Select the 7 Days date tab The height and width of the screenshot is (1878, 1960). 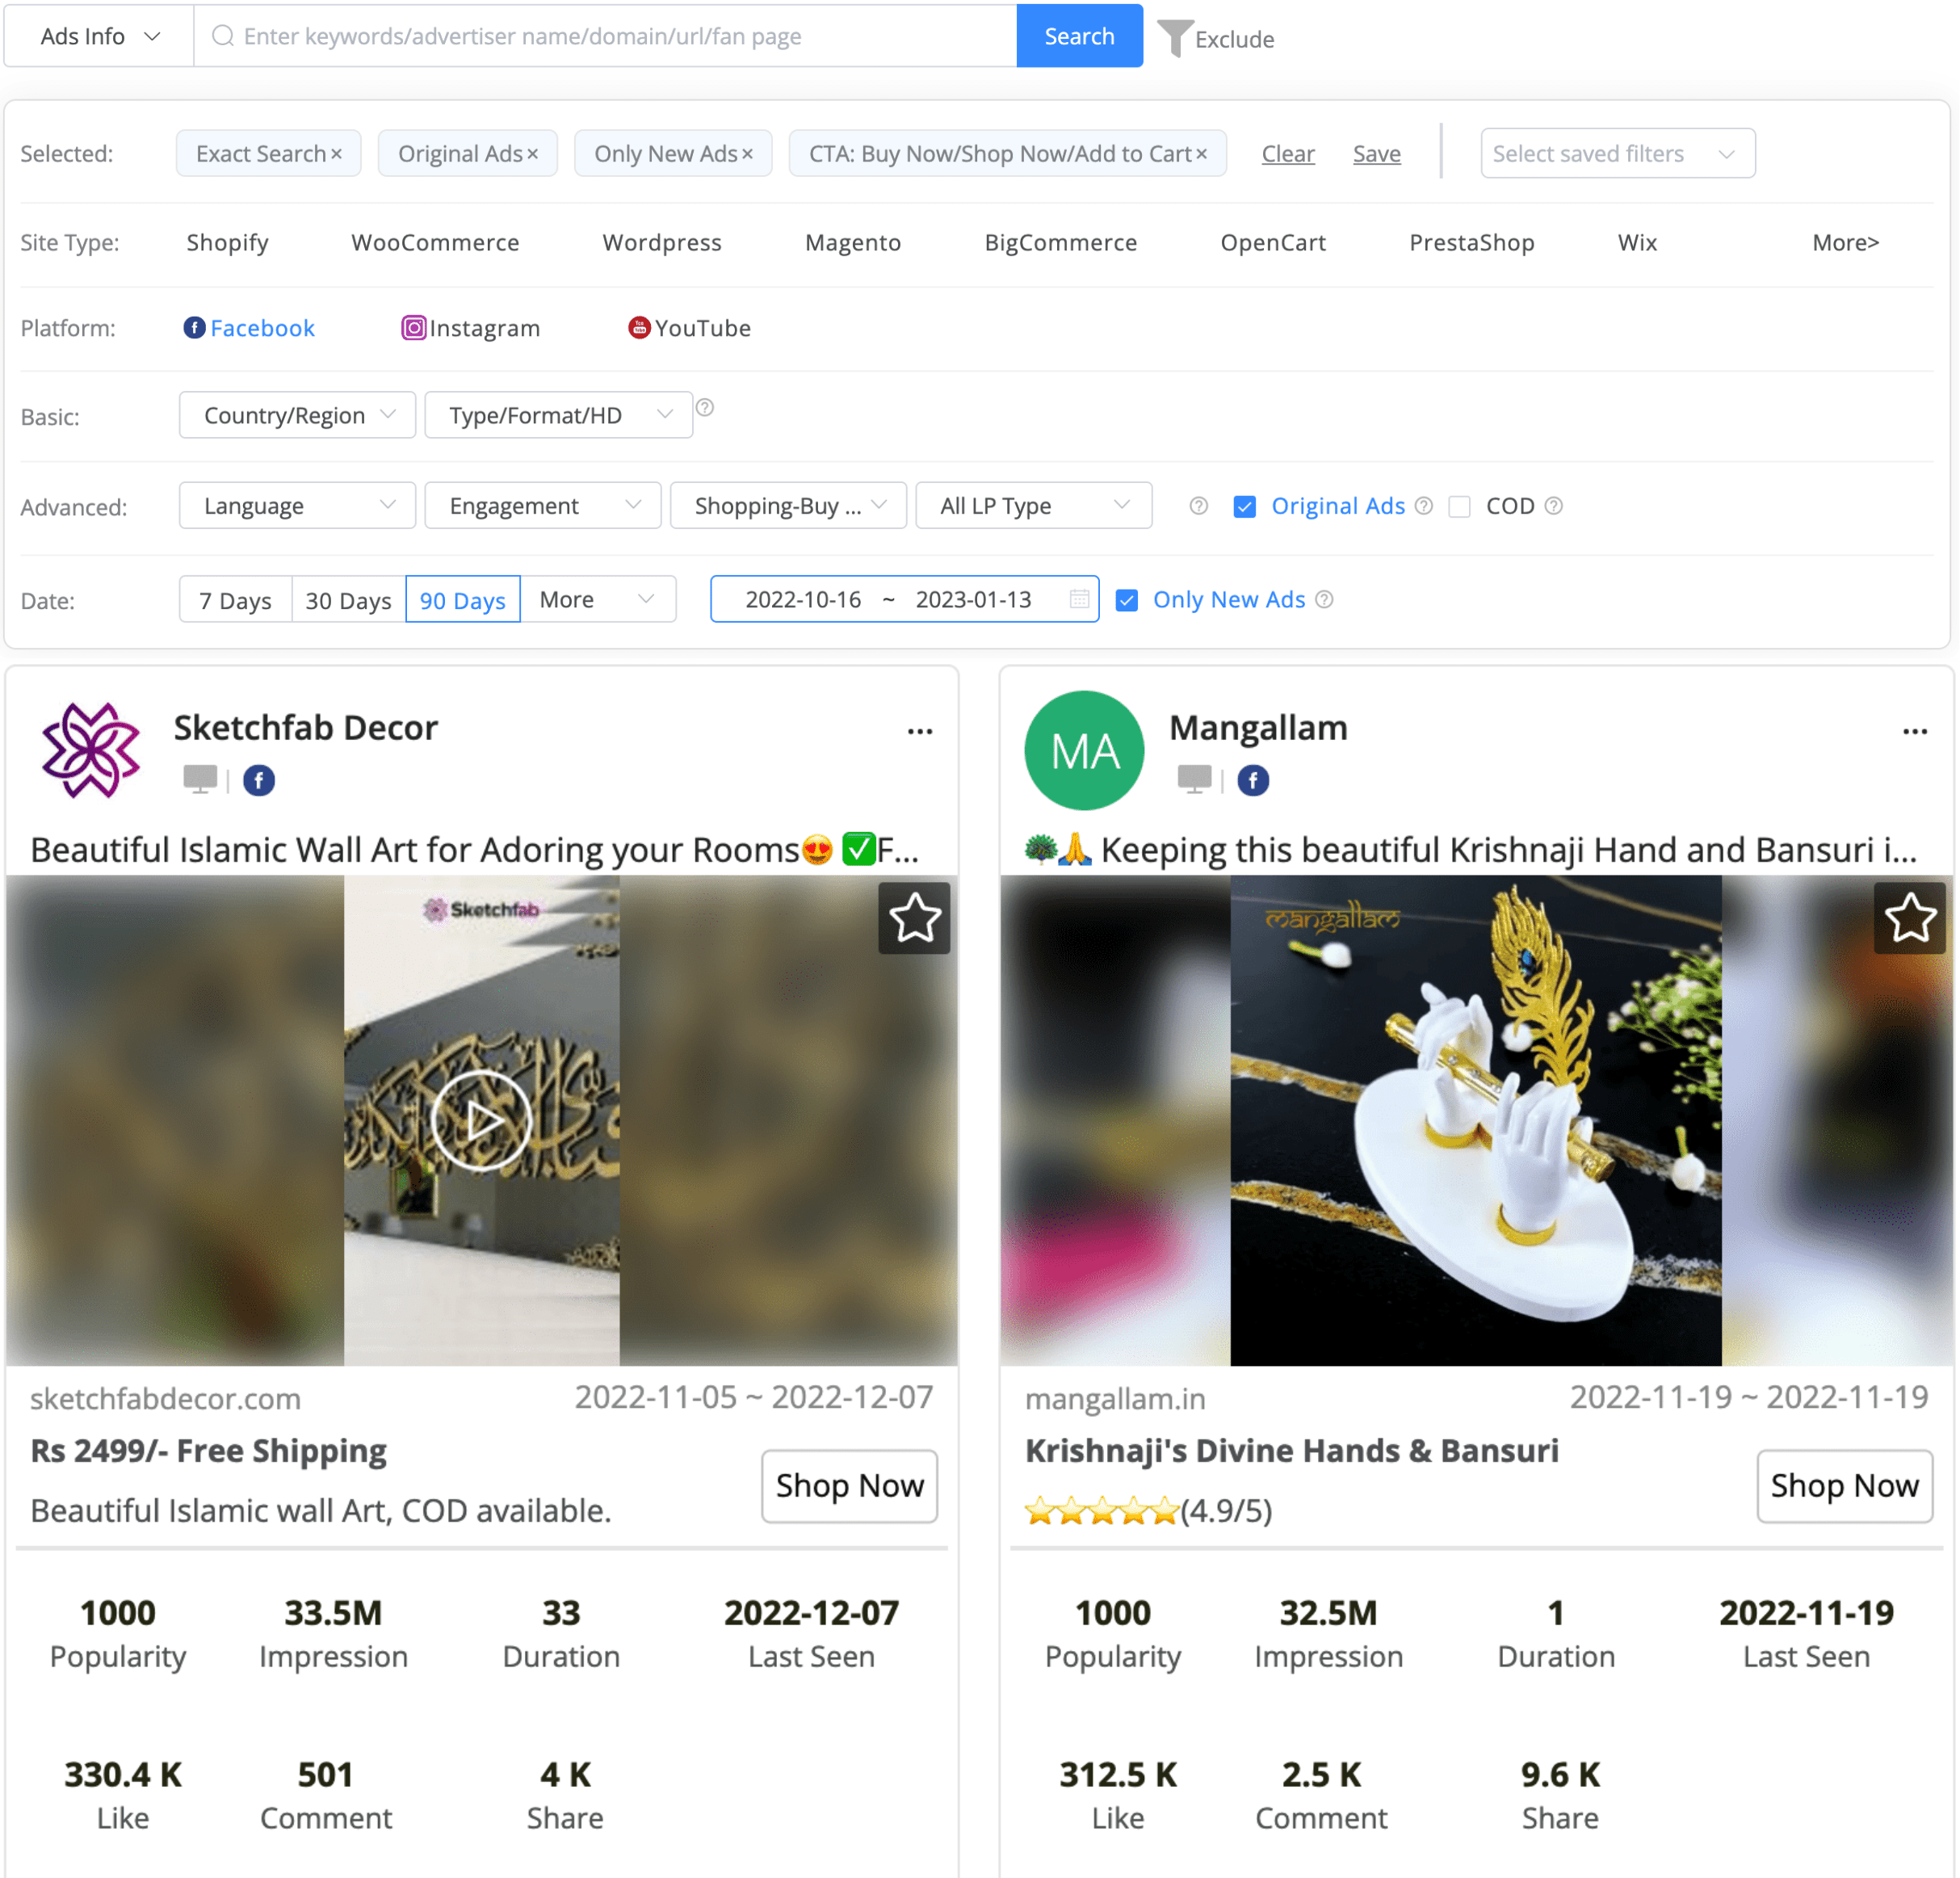point(235,600)
